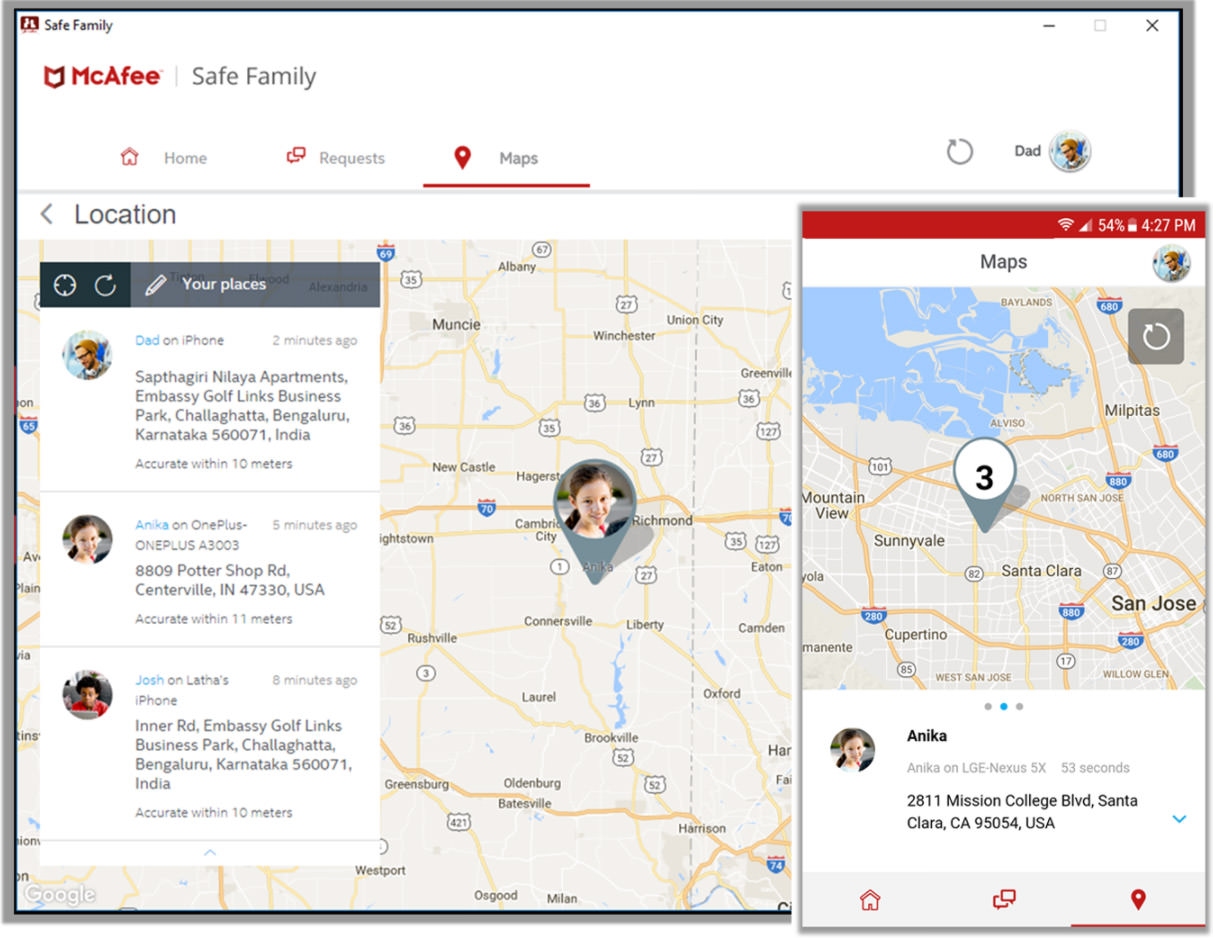Click the Safe Family app icon in title bar
This screenshot has width=1213, height=938.
point(29,24)
